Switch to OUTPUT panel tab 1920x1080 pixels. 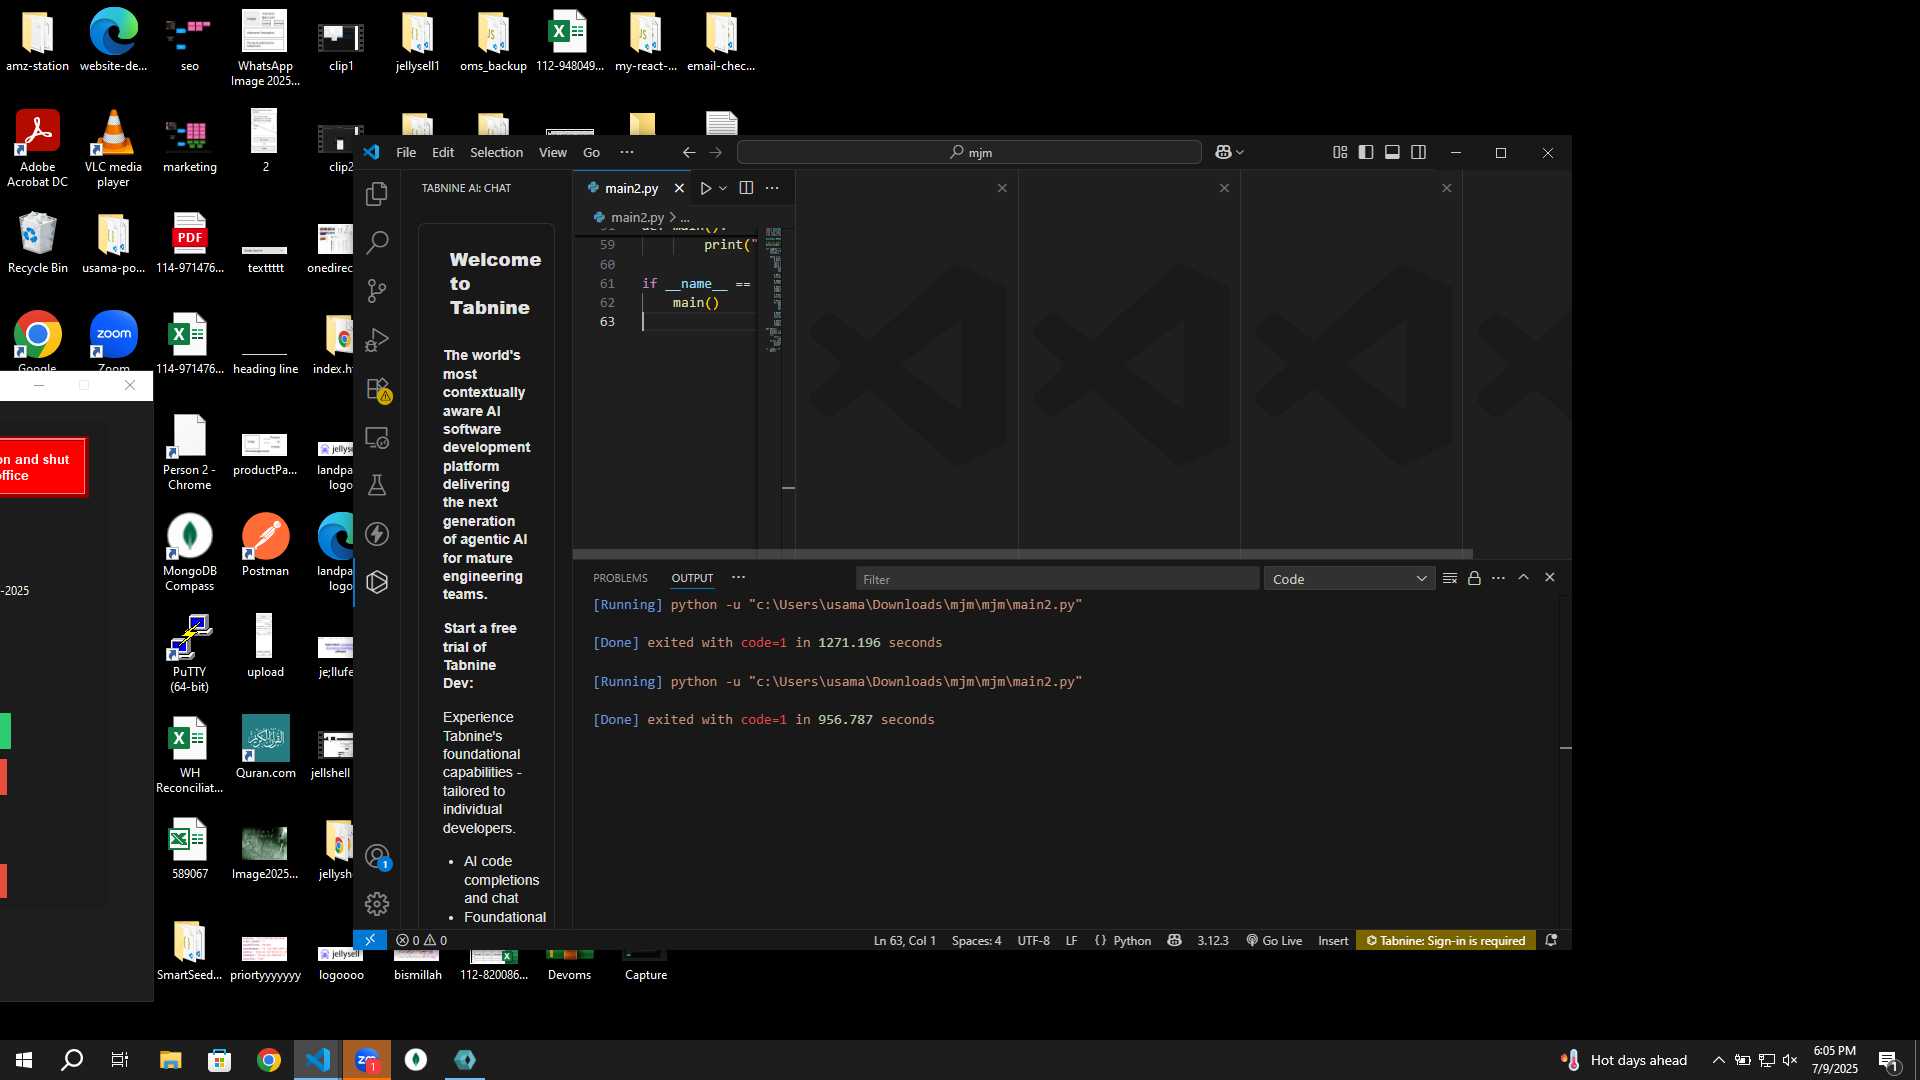[x=692, y=578]
